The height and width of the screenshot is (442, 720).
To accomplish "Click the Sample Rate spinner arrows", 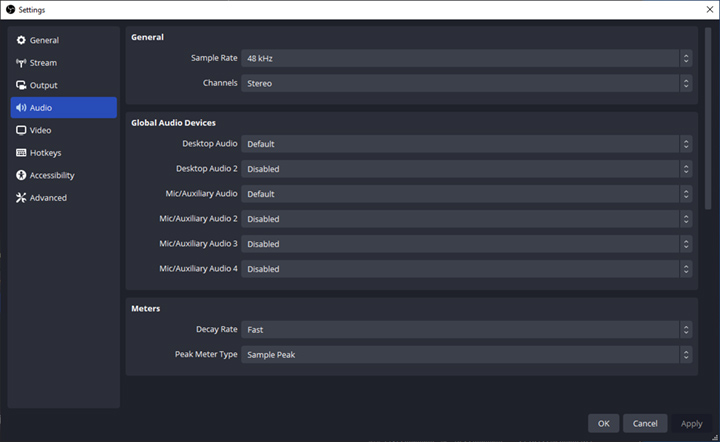I will [x=686, y=58].
